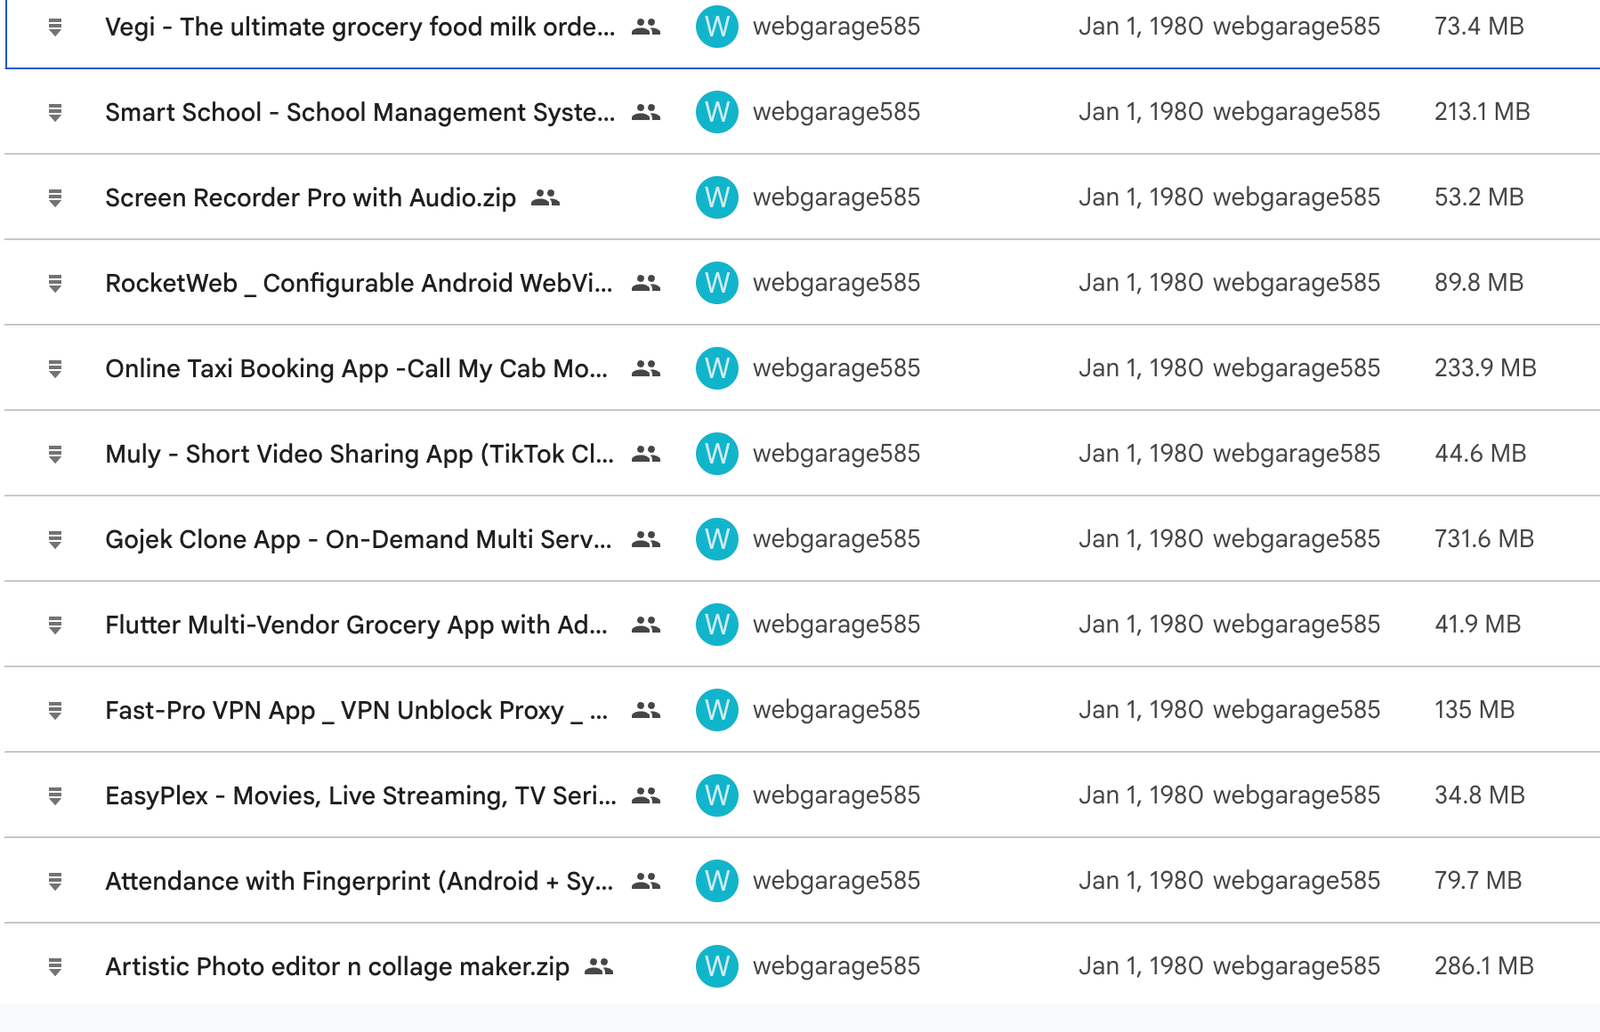Click owner avatar W in Vegi row
The height and width of the screenshot is (1032, 1600).
point(717,27)
